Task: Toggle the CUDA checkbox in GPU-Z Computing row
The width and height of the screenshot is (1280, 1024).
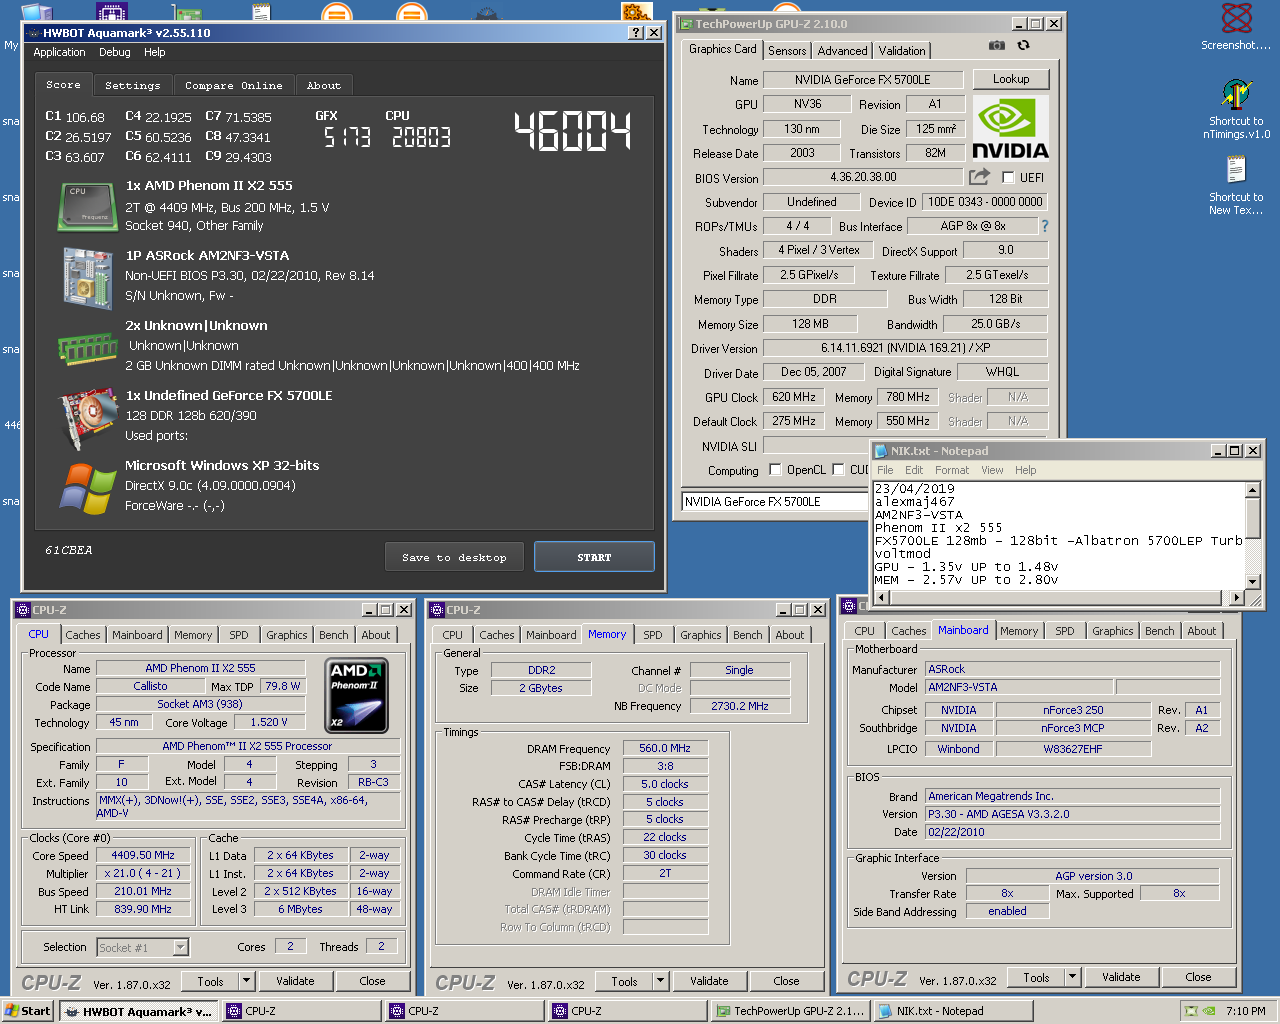Action: pos(839,469)
